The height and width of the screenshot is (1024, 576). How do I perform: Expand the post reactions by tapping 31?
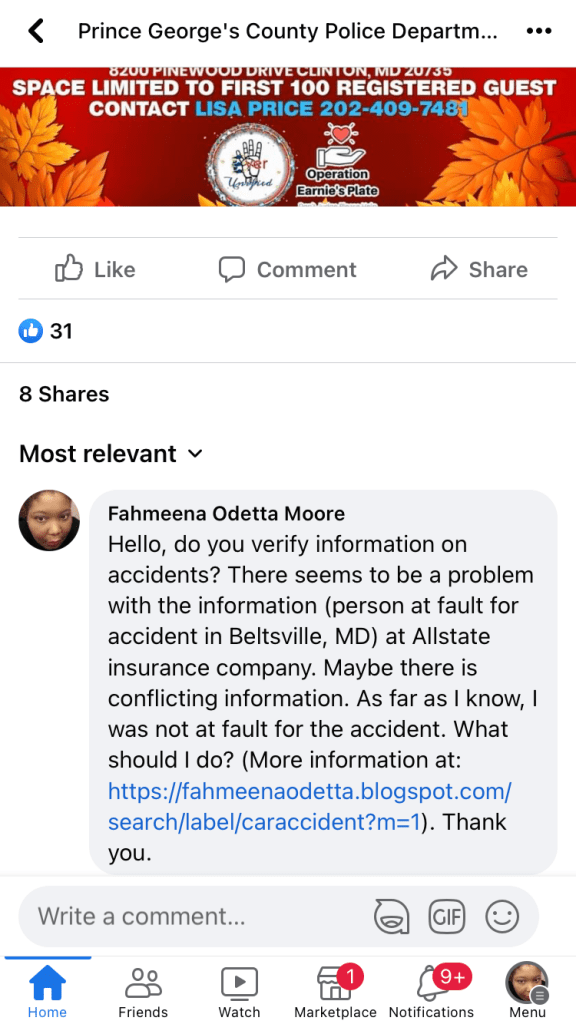click(x=46, y=330)
